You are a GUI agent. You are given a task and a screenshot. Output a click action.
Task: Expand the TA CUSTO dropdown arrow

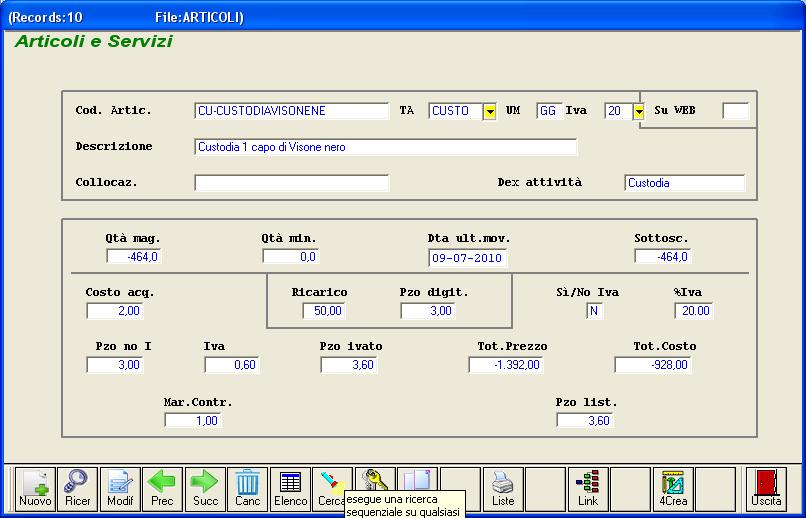point(490,111)
